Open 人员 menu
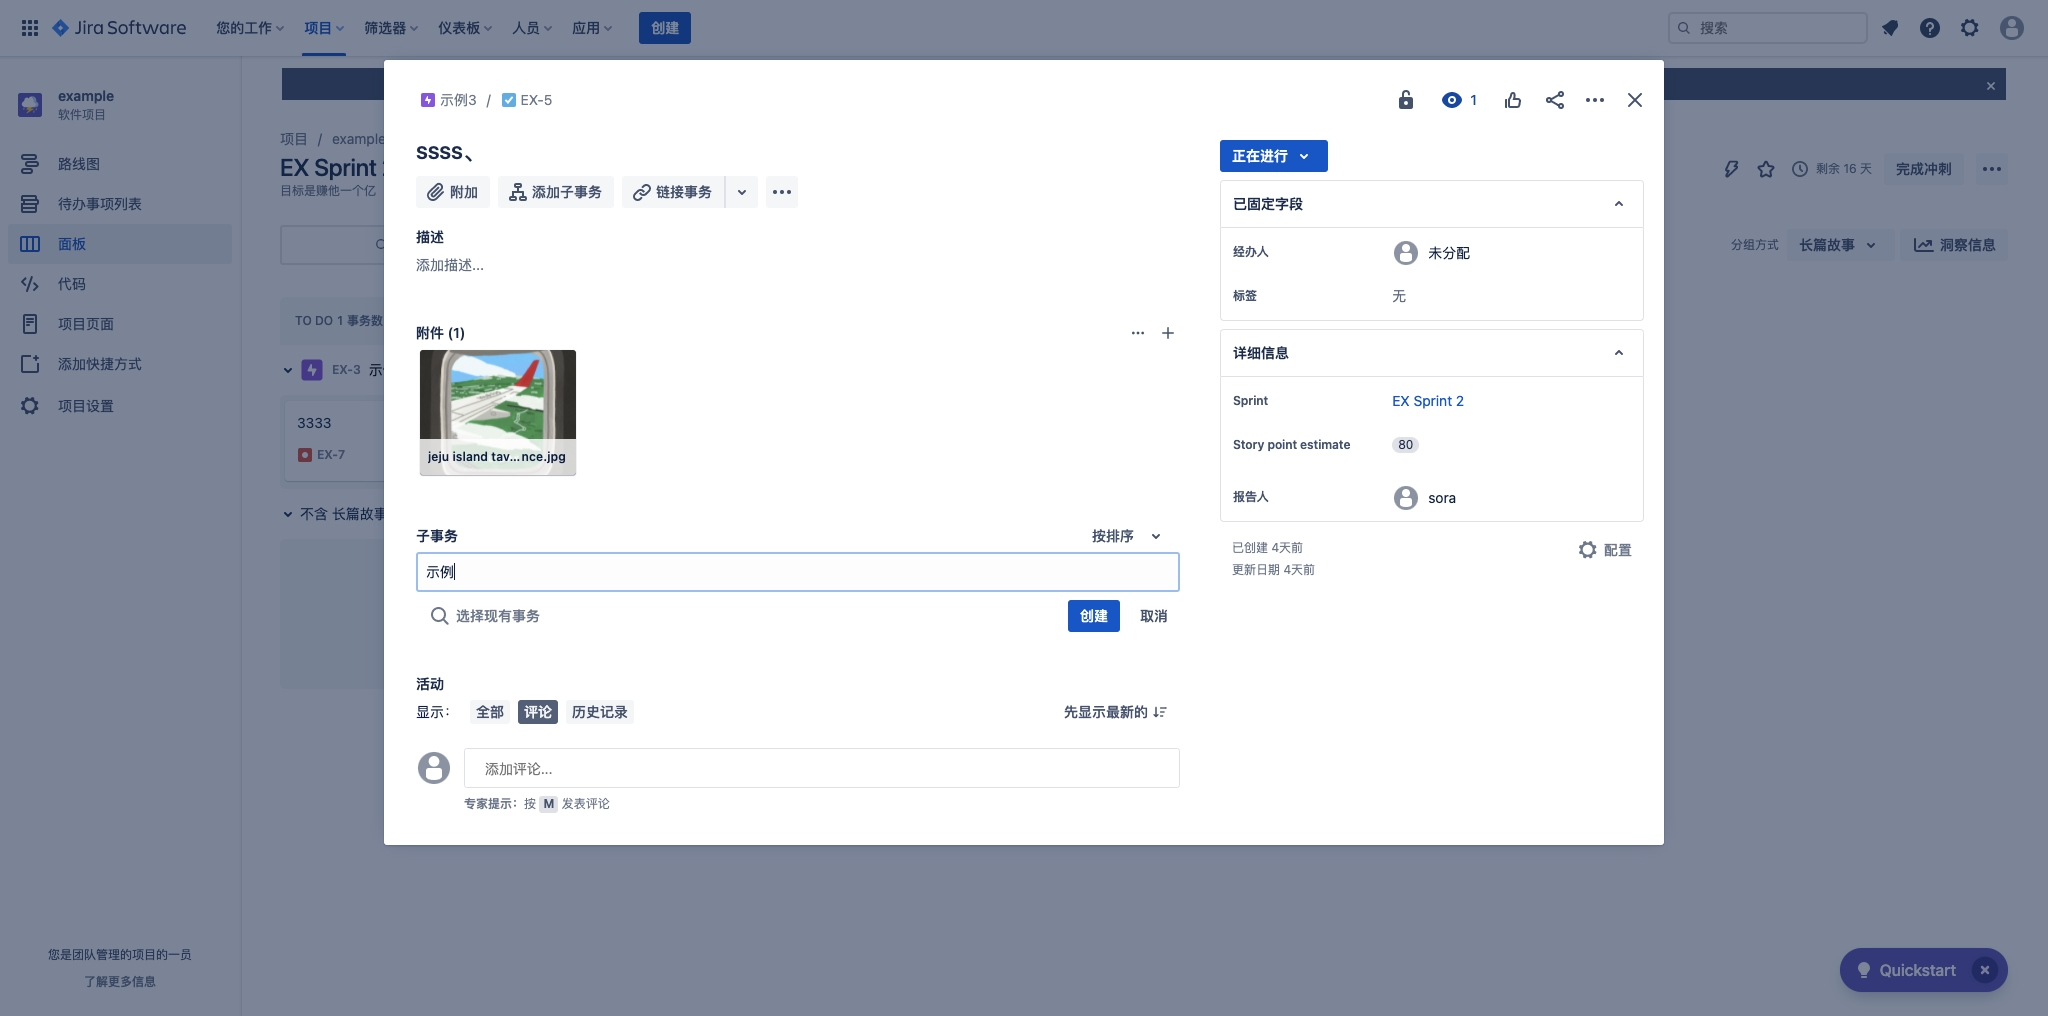 pos(532,28)
